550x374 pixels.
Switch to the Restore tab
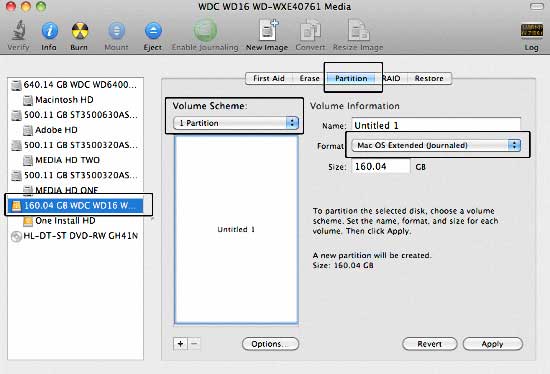point(429,78)
